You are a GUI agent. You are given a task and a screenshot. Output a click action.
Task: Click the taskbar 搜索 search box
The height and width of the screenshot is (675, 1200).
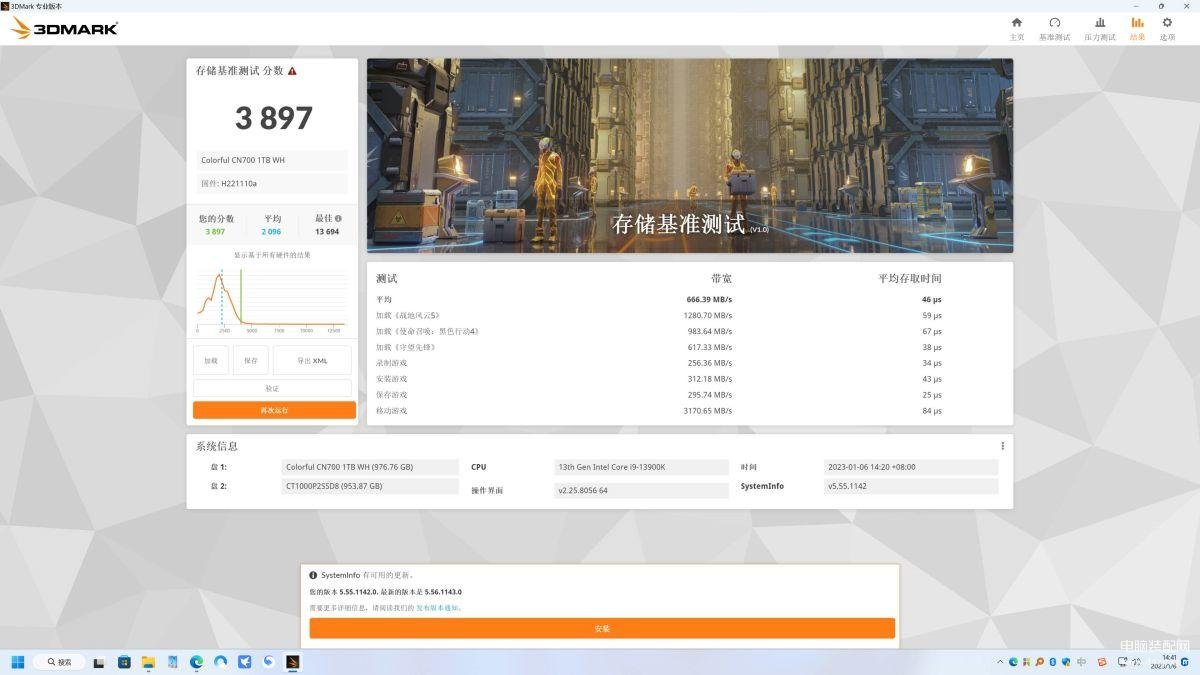(x=60, y=661)
